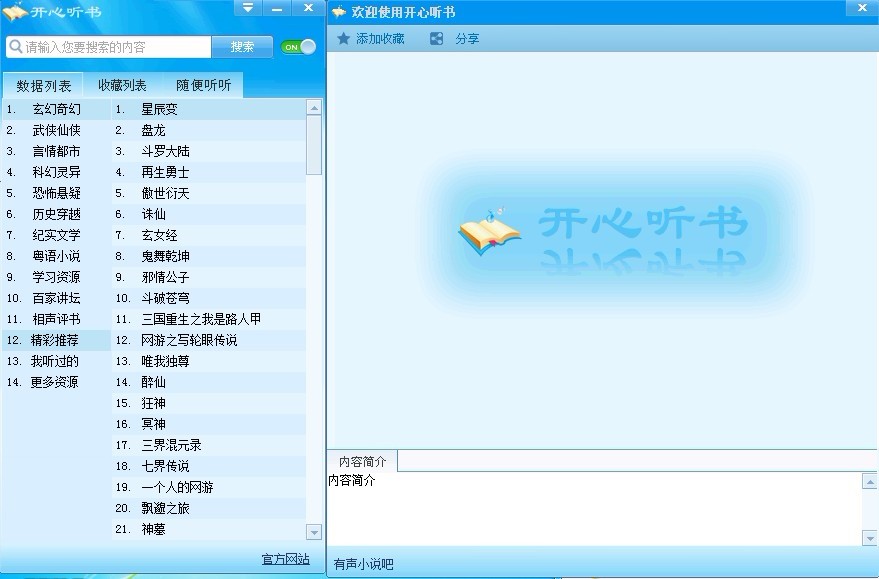Screen dimensions: 879x579
Task: Switch to the 数据列表 tab
Action: [x=43, y=86]
